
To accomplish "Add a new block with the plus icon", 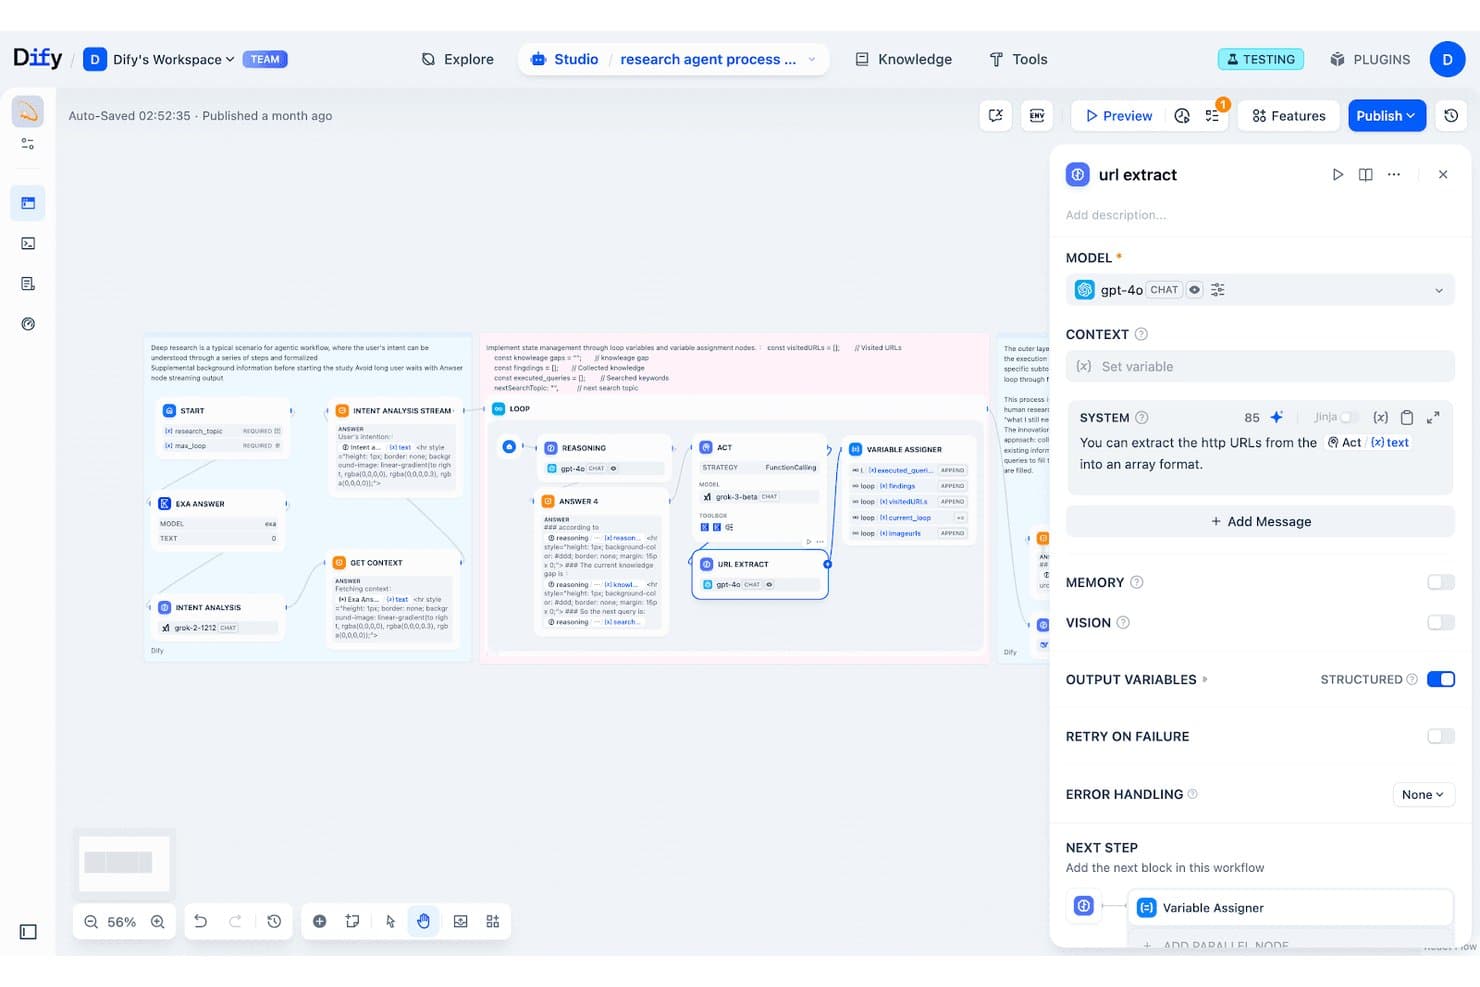I will click(319, 921).
